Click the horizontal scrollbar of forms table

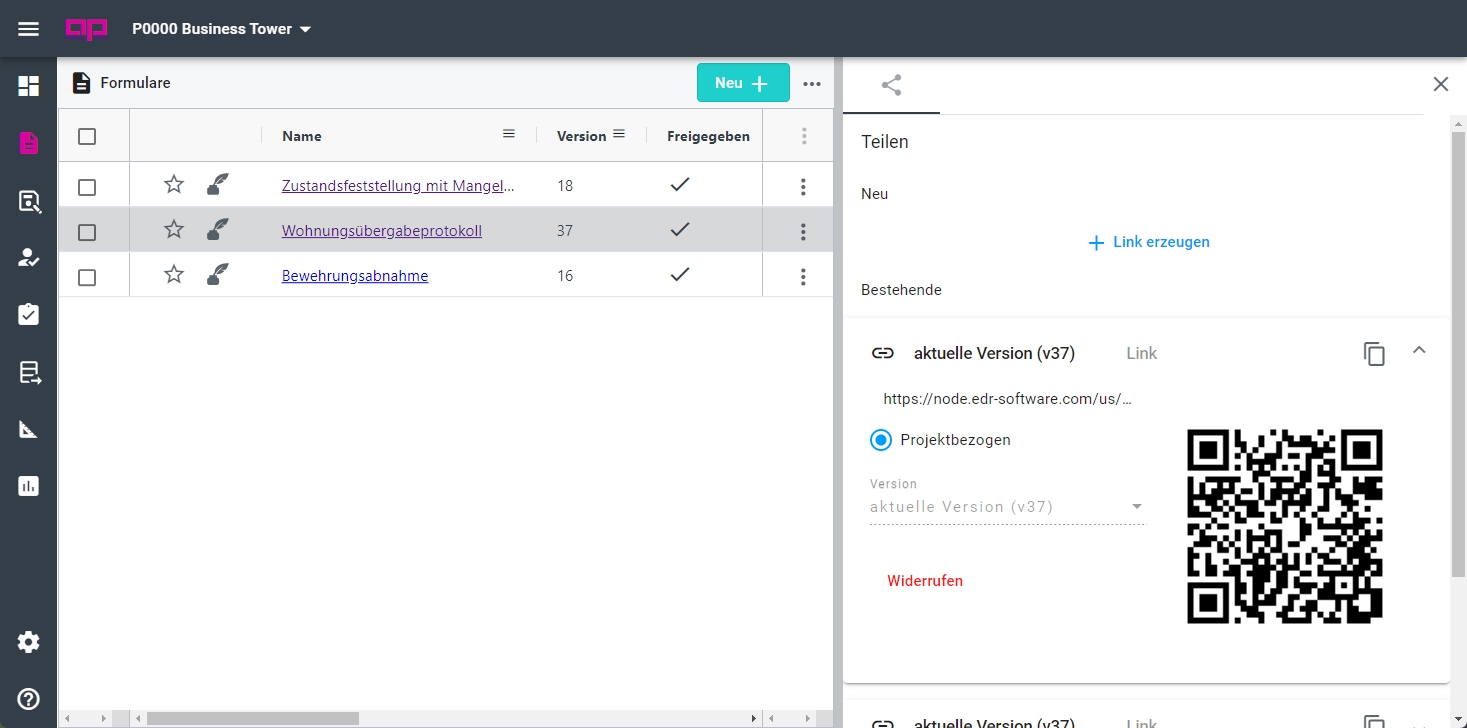(x=252, y=718)
